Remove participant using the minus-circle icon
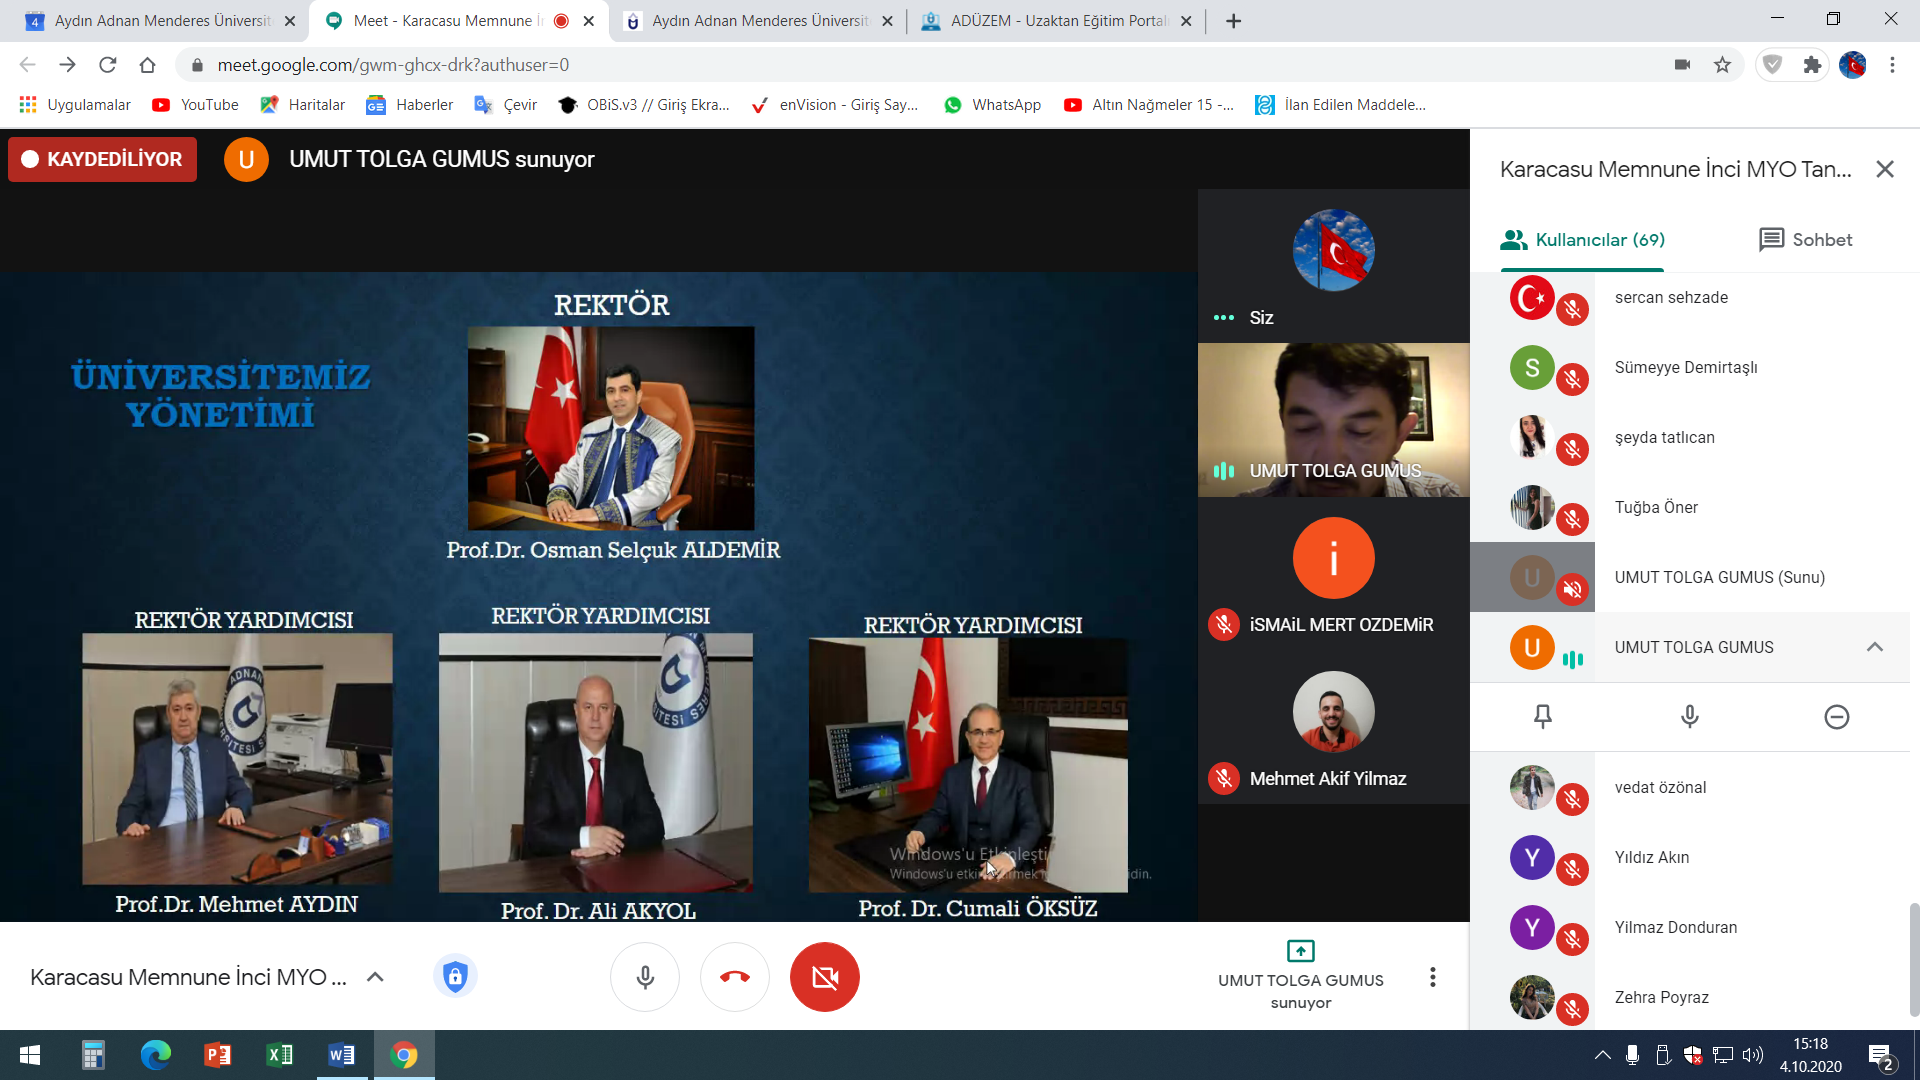The width and height of the screenshot is (1920, 1080). pos(1836,716)
